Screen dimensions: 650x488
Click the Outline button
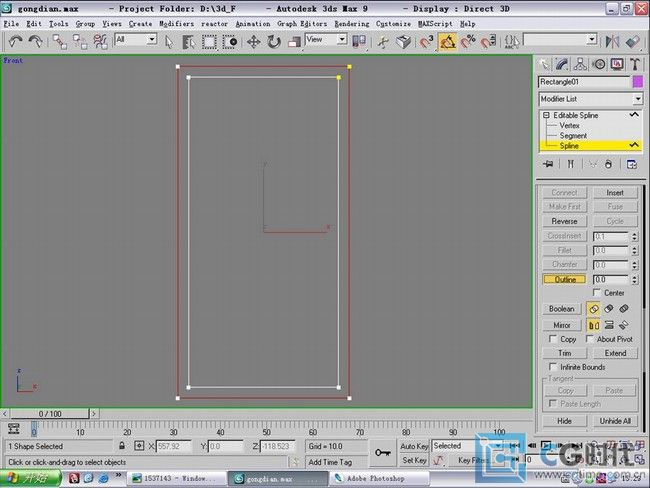(565, 279)
